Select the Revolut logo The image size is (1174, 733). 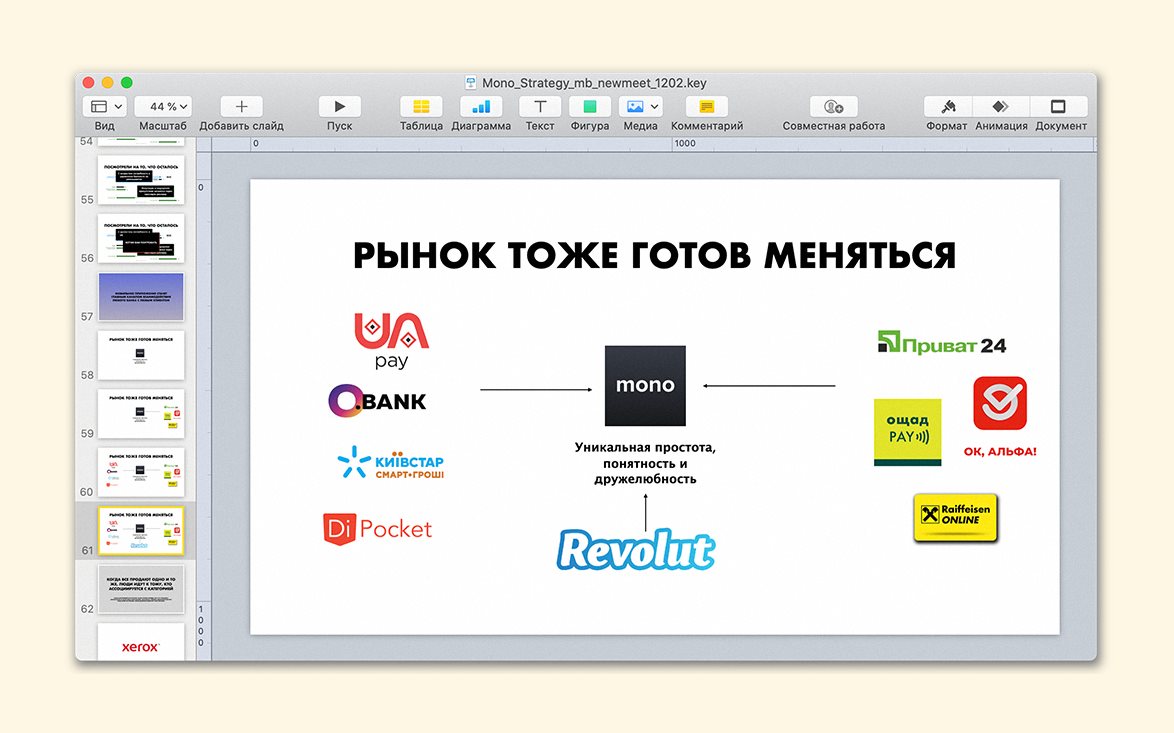tap(636, 550)
